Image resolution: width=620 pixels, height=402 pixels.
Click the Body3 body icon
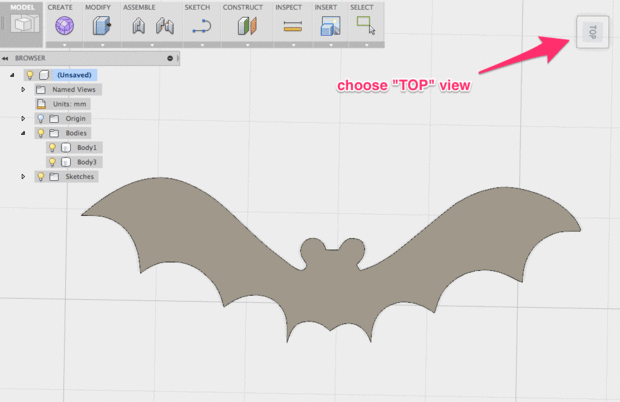[x=66, y=162]
